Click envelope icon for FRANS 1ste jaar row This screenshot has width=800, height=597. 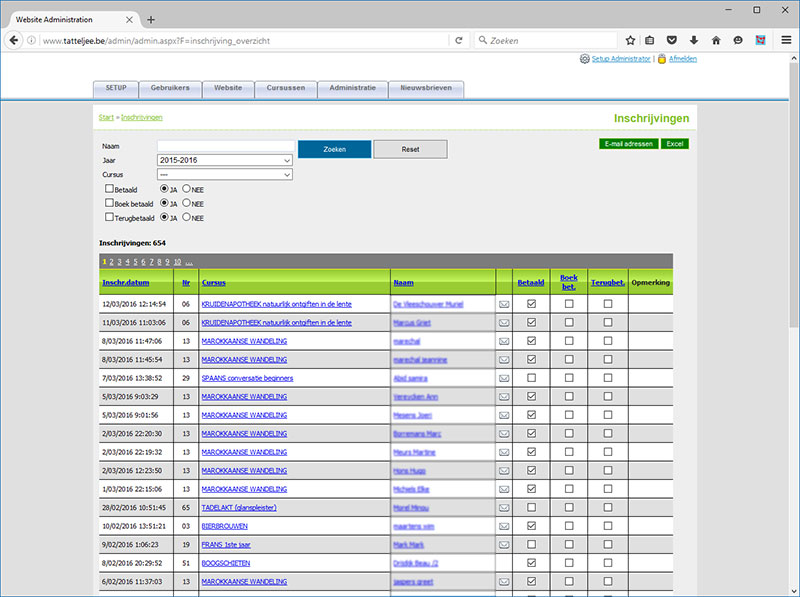pos(504,544)
